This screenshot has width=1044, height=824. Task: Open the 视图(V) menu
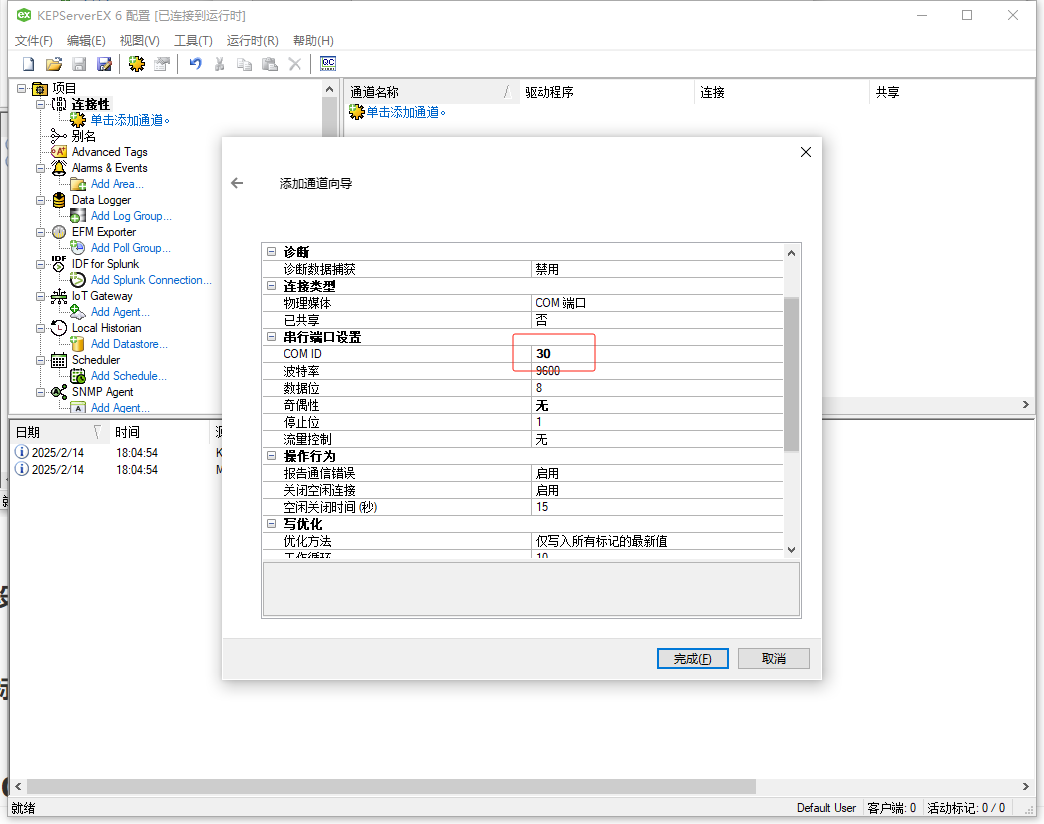click(x=140, y=41)
